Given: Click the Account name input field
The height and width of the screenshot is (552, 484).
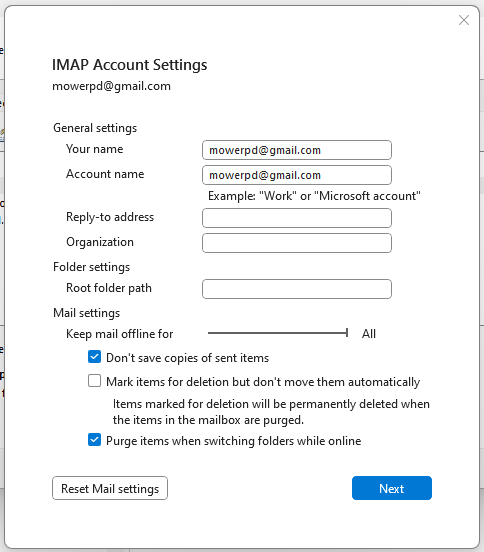Looking at the screenshot, I should (297, 175).
